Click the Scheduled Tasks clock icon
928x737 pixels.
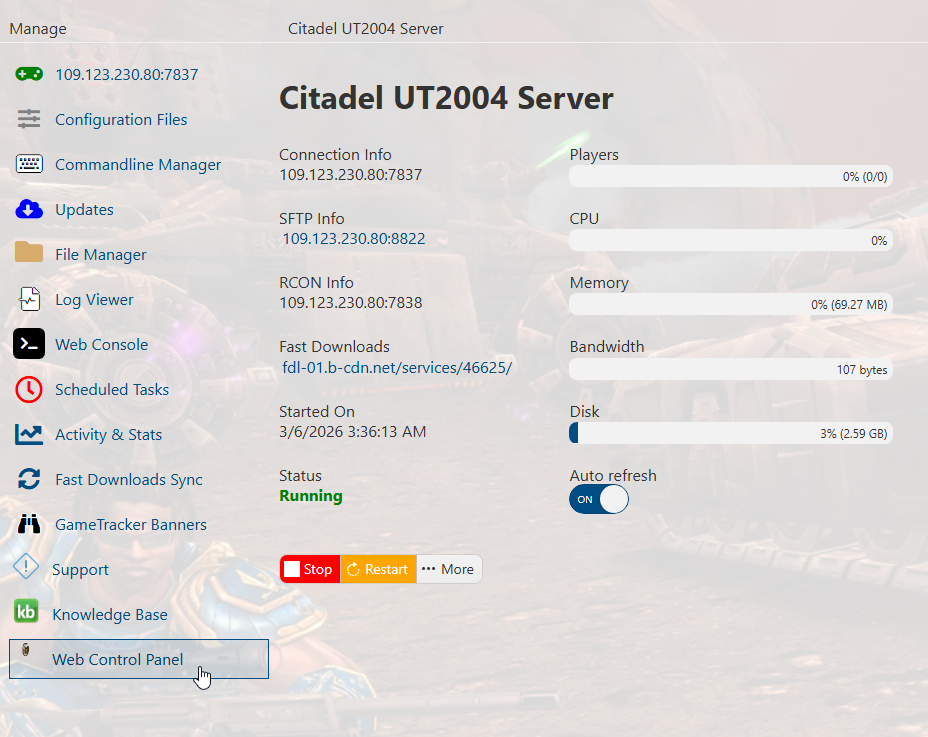tap(28, 389)
